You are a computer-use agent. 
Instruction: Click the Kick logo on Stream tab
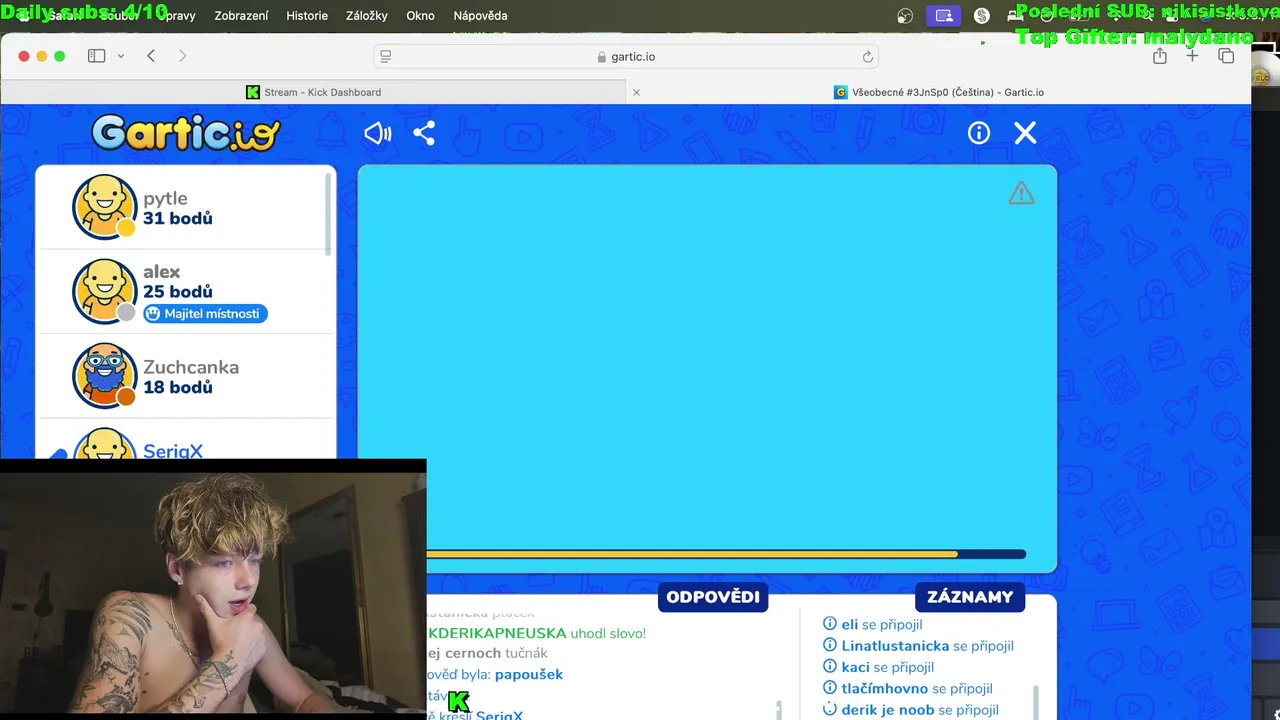coord(253,92)
